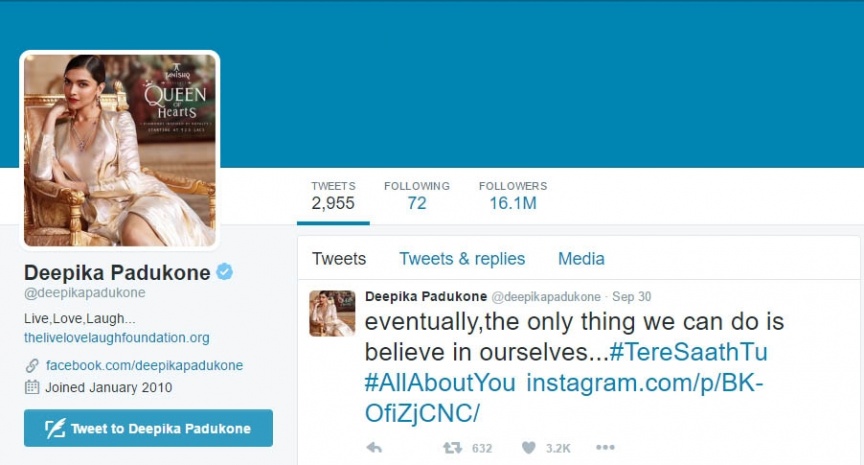Select the Tweets tab in the timeline
The image size is (864, 465).
click(339, 258)
